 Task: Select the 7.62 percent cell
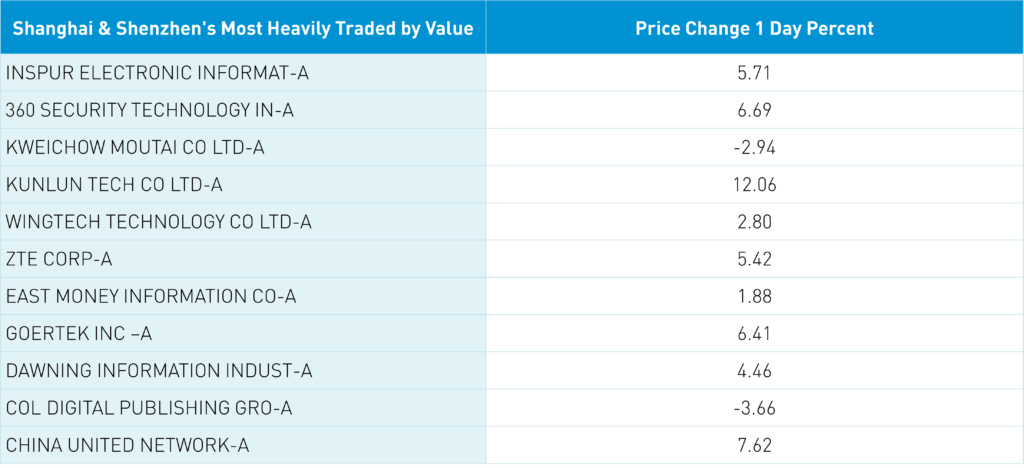(754, 445)
